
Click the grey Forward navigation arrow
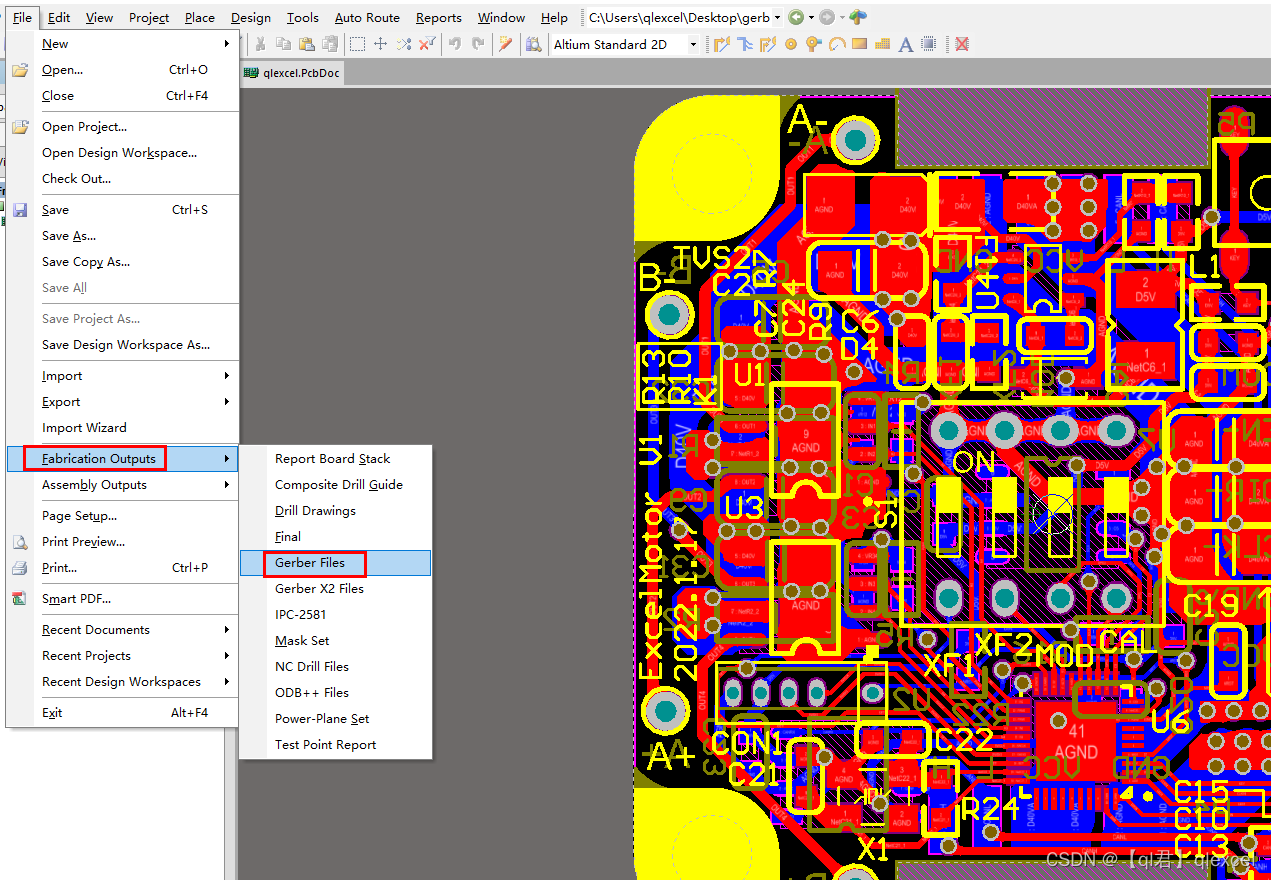(826, 17)
